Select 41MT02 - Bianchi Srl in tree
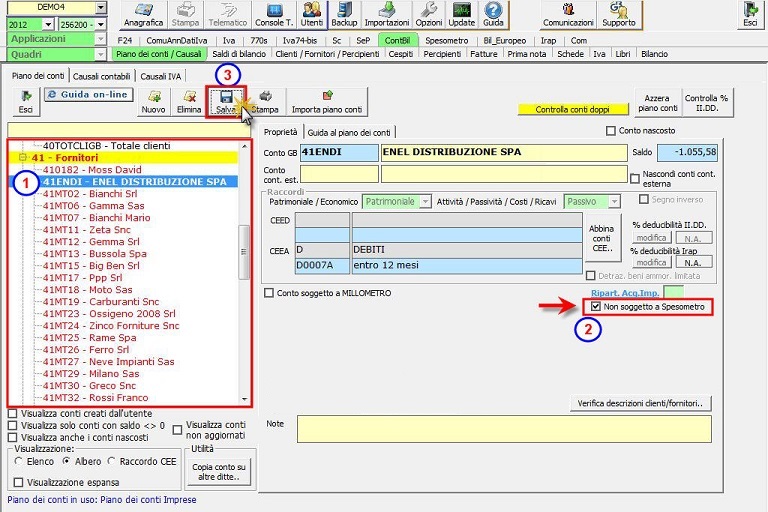 pyautogui.click(x=90, y=194)
